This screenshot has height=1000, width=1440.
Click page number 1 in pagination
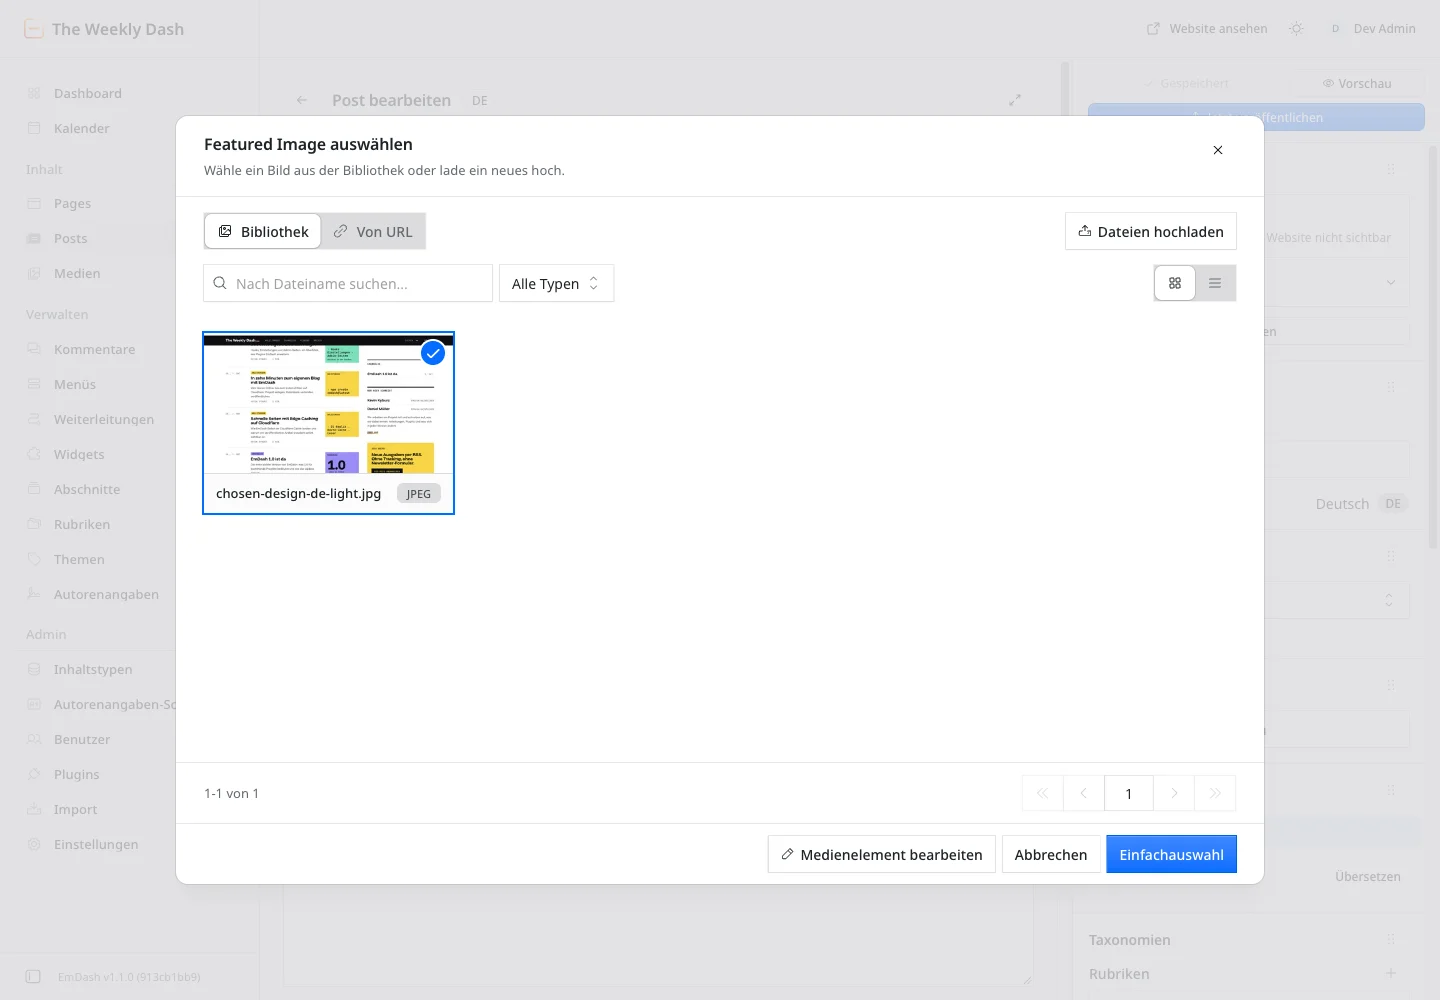coord(1129,793)
